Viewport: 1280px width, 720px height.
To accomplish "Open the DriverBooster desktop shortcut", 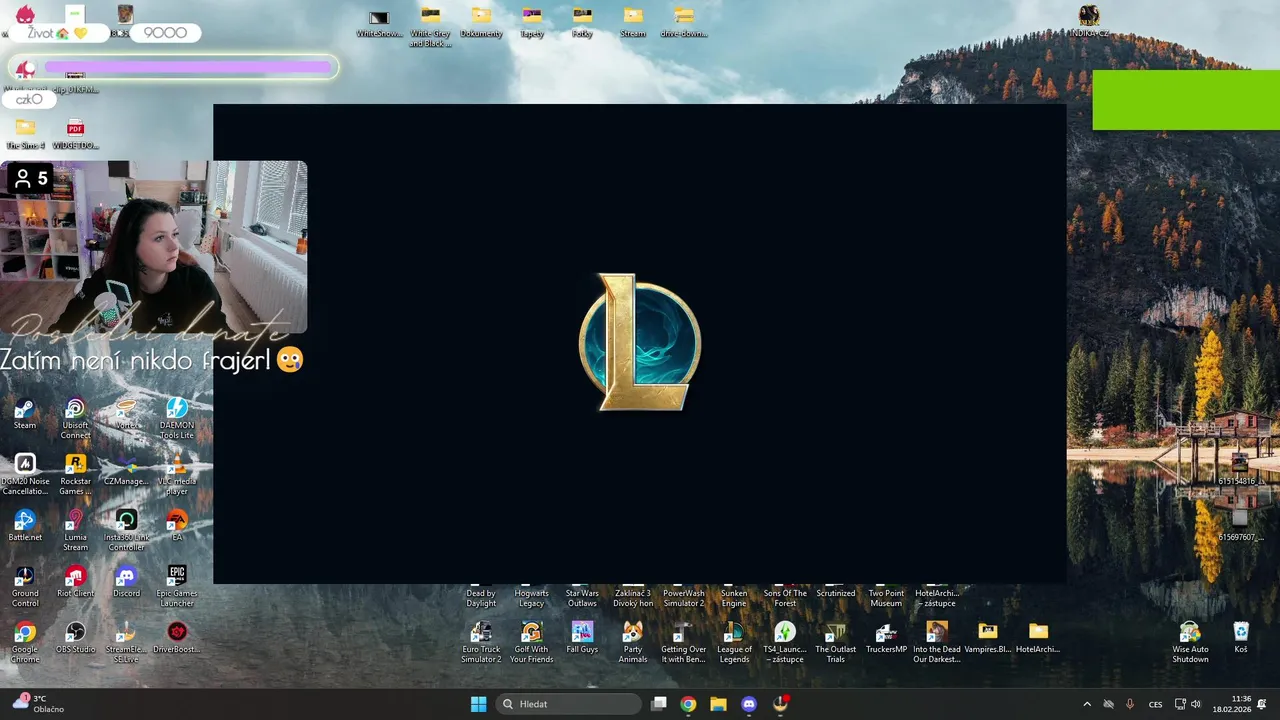I will tap(177, 638).
